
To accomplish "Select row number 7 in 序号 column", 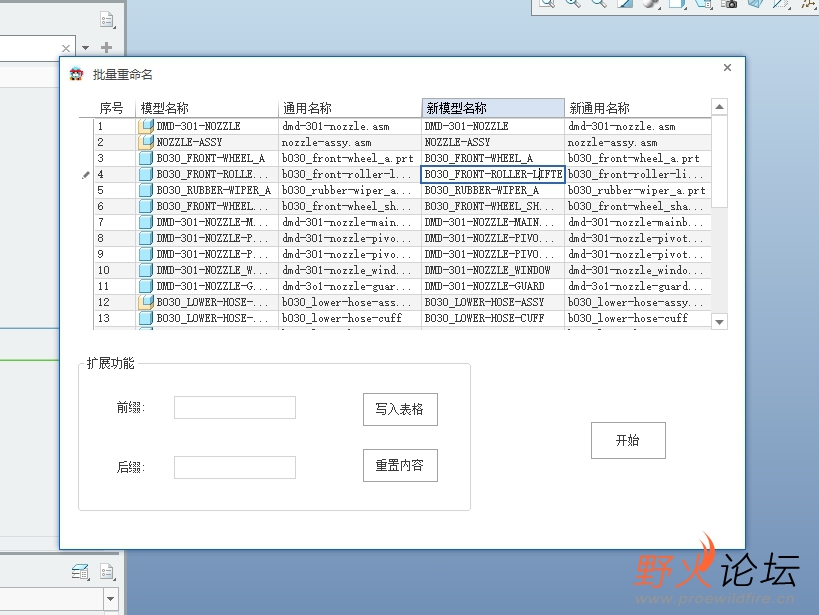I will pyautogui.click(x=115, y=222).
